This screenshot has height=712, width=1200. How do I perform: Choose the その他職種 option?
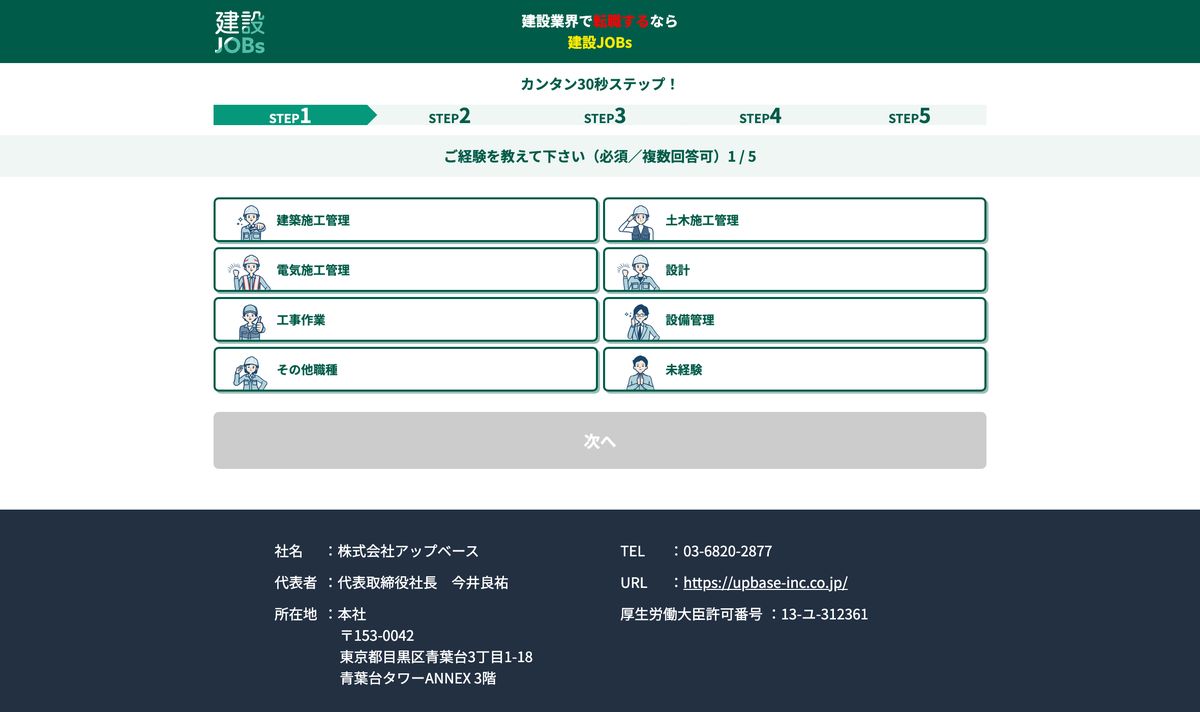[405, 369]
